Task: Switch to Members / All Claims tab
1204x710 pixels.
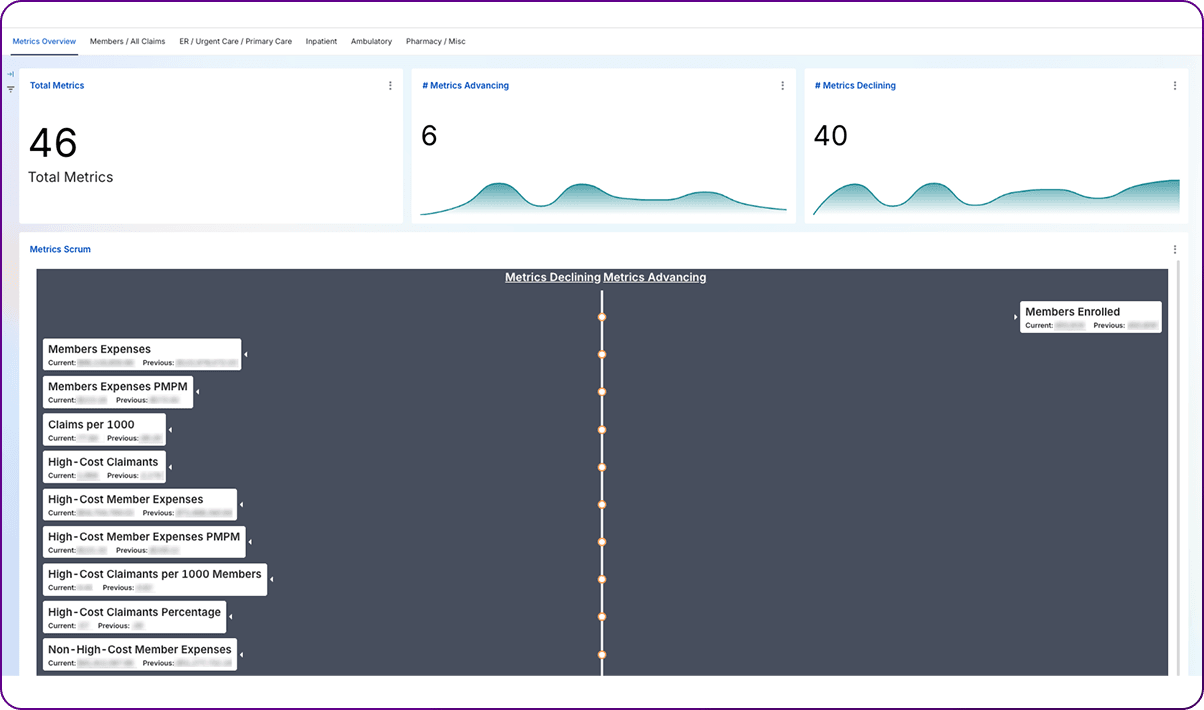Action: pyautogui.click(x=127, y=42)
